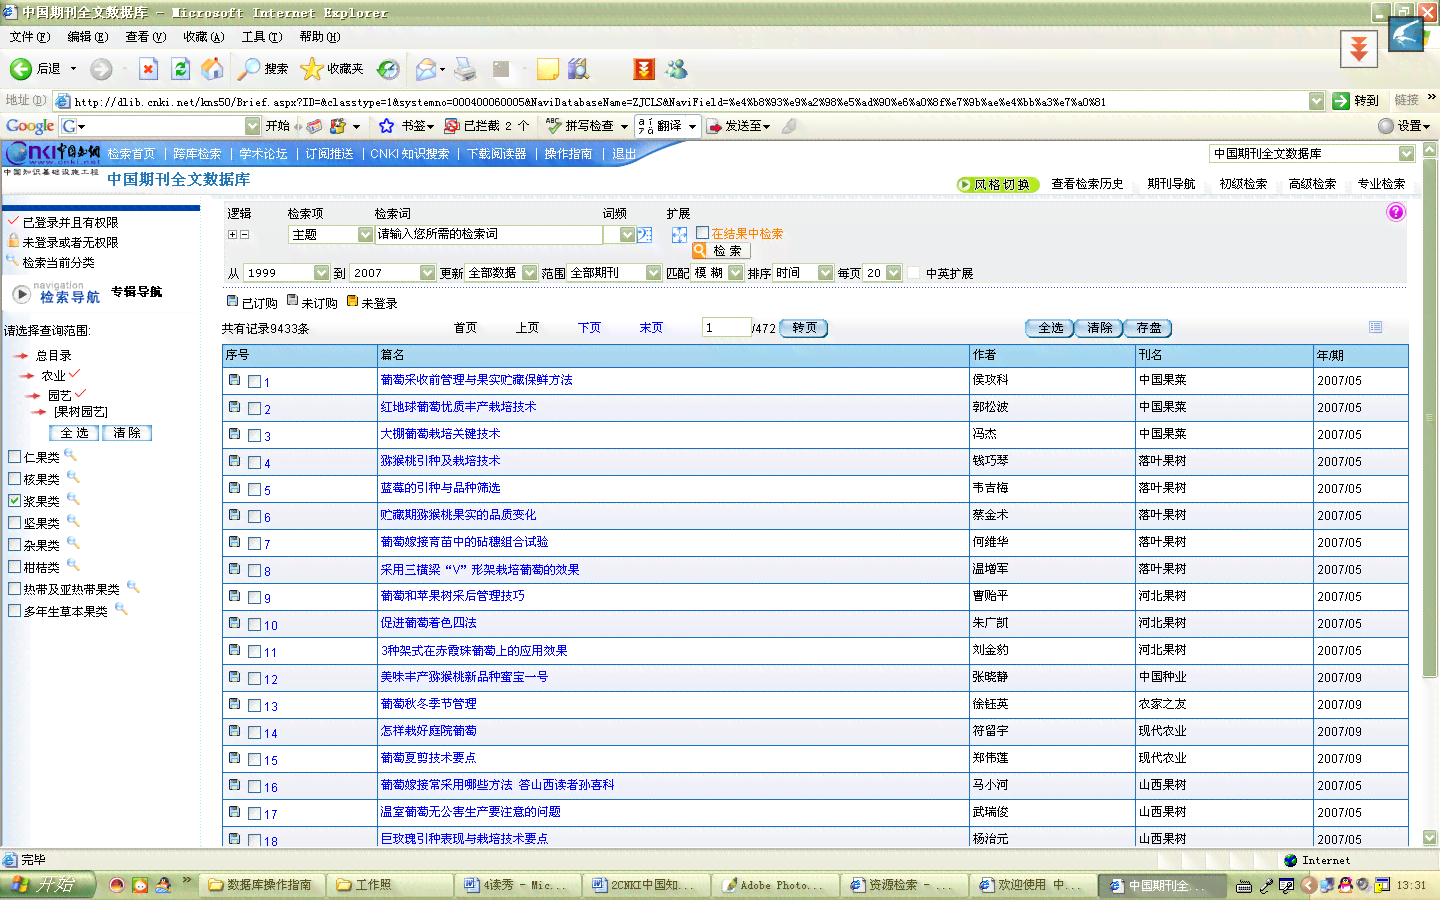Click the navigation play circle icon
The height and width of the screenshot is (900, 1440).
(21, 294)
